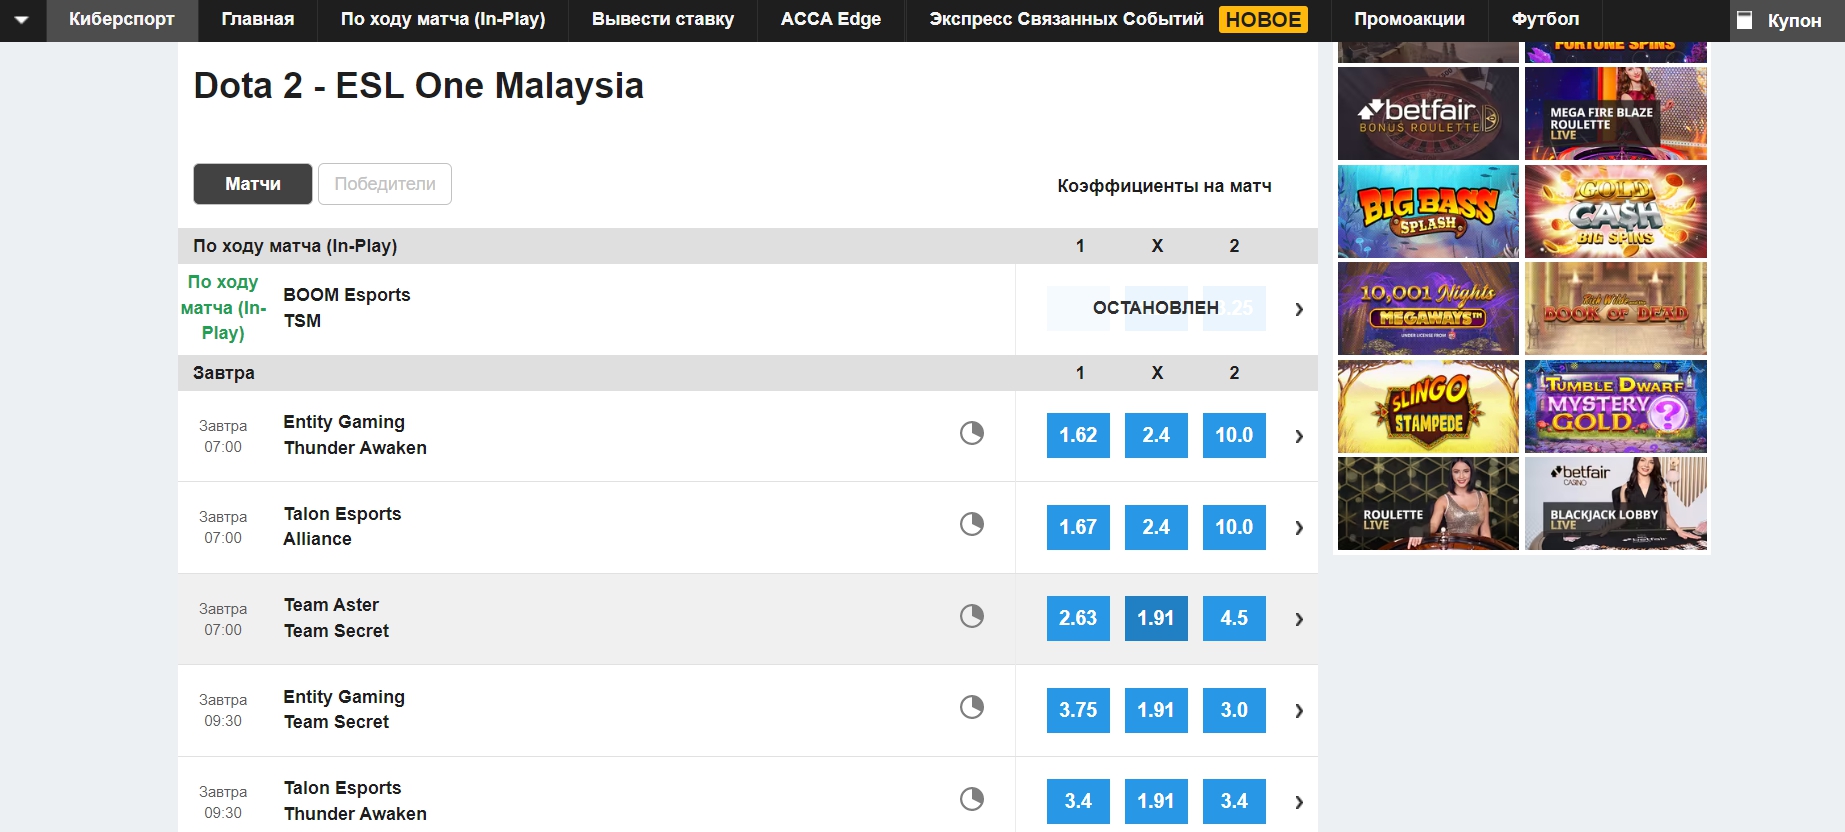Click the stats icon for Entity Gaming vs Team Secret

(971, 707)
